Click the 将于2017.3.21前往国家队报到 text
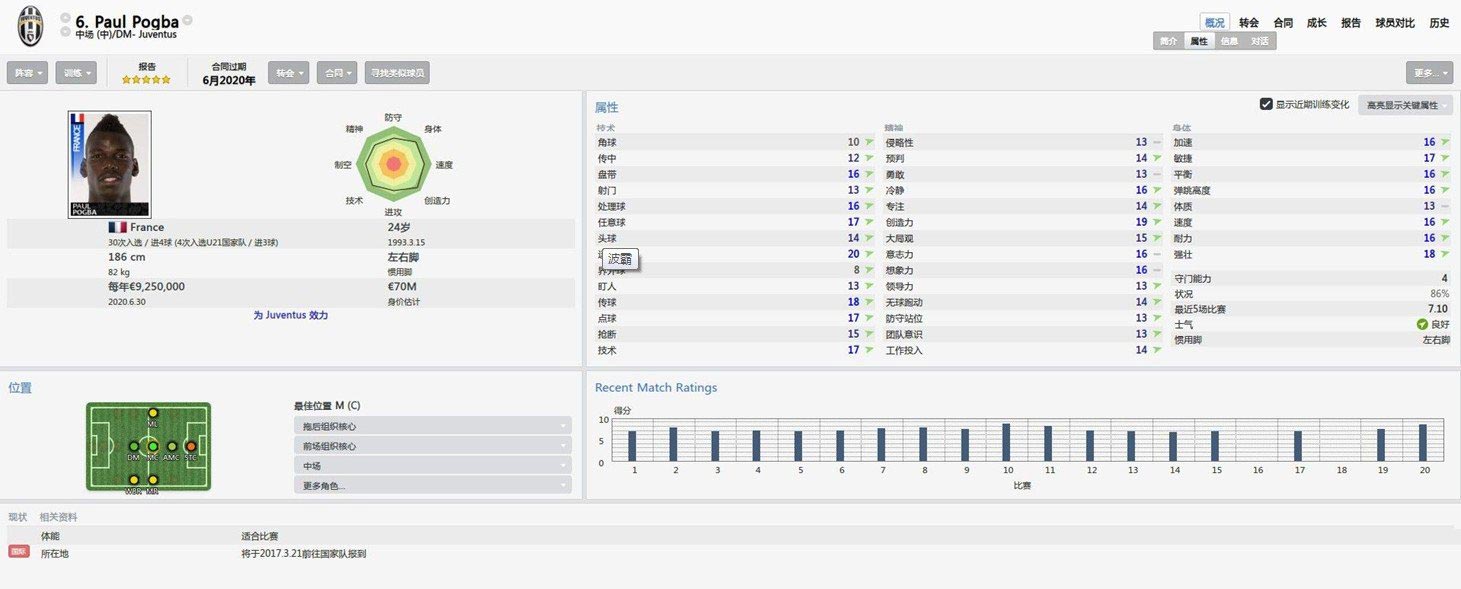This screenshot has width=1461, height=589. [x=304, y=553]
